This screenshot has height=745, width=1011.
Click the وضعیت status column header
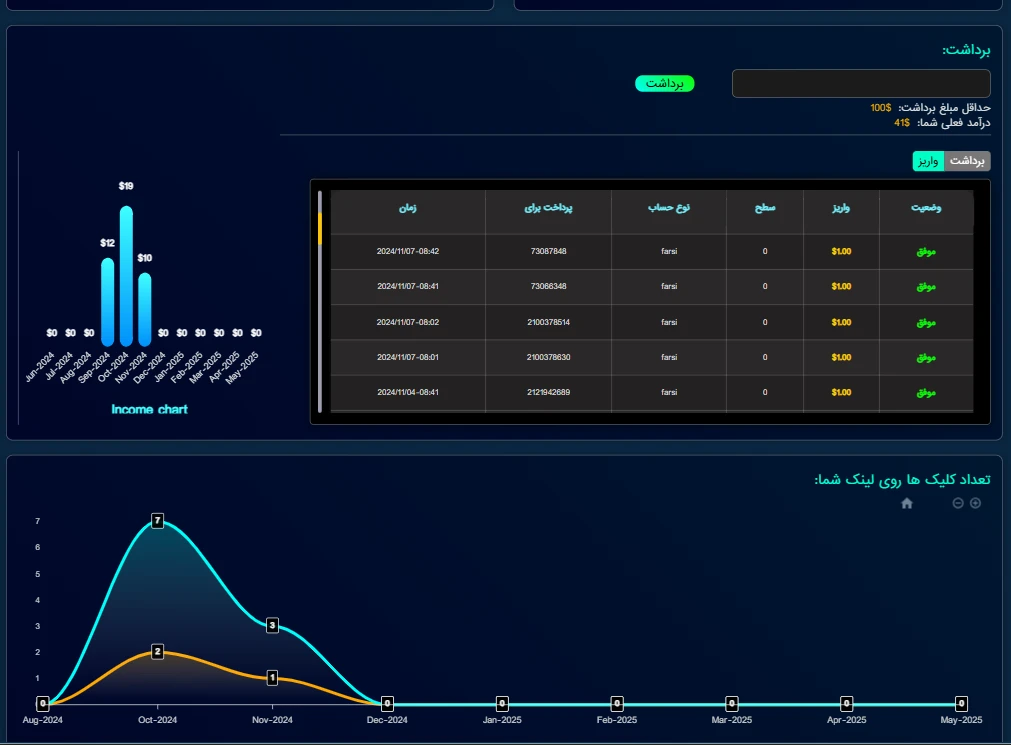(926, 209)
